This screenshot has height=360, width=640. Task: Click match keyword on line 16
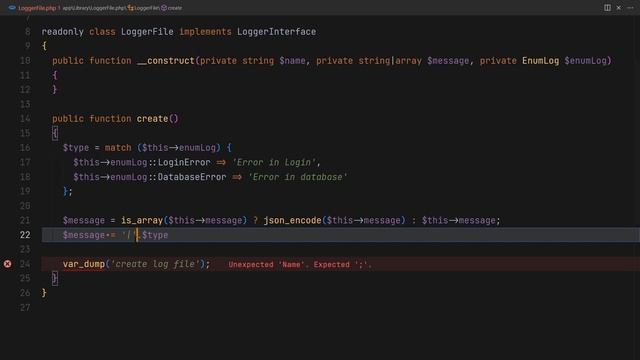[x=118, y=148]
